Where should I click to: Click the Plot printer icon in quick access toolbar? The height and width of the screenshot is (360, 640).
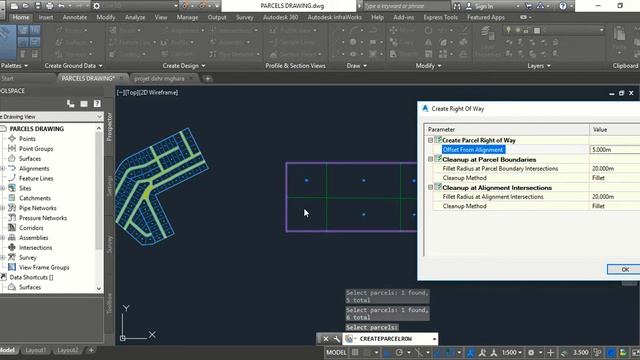tap(49, 6)
